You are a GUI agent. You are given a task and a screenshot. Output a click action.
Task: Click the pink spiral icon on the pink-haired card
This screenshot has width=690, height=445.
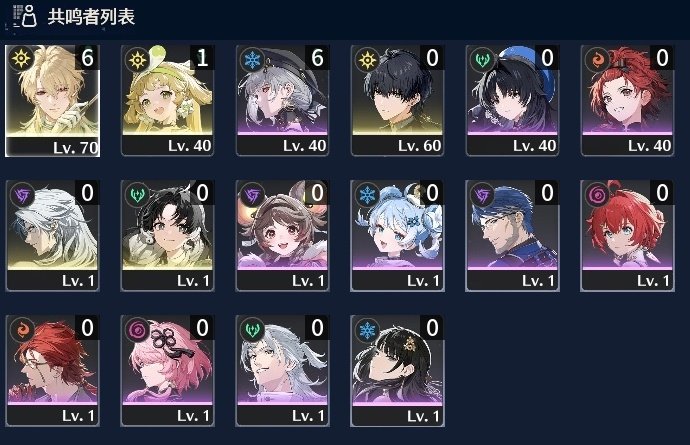(x=137, y=330)
